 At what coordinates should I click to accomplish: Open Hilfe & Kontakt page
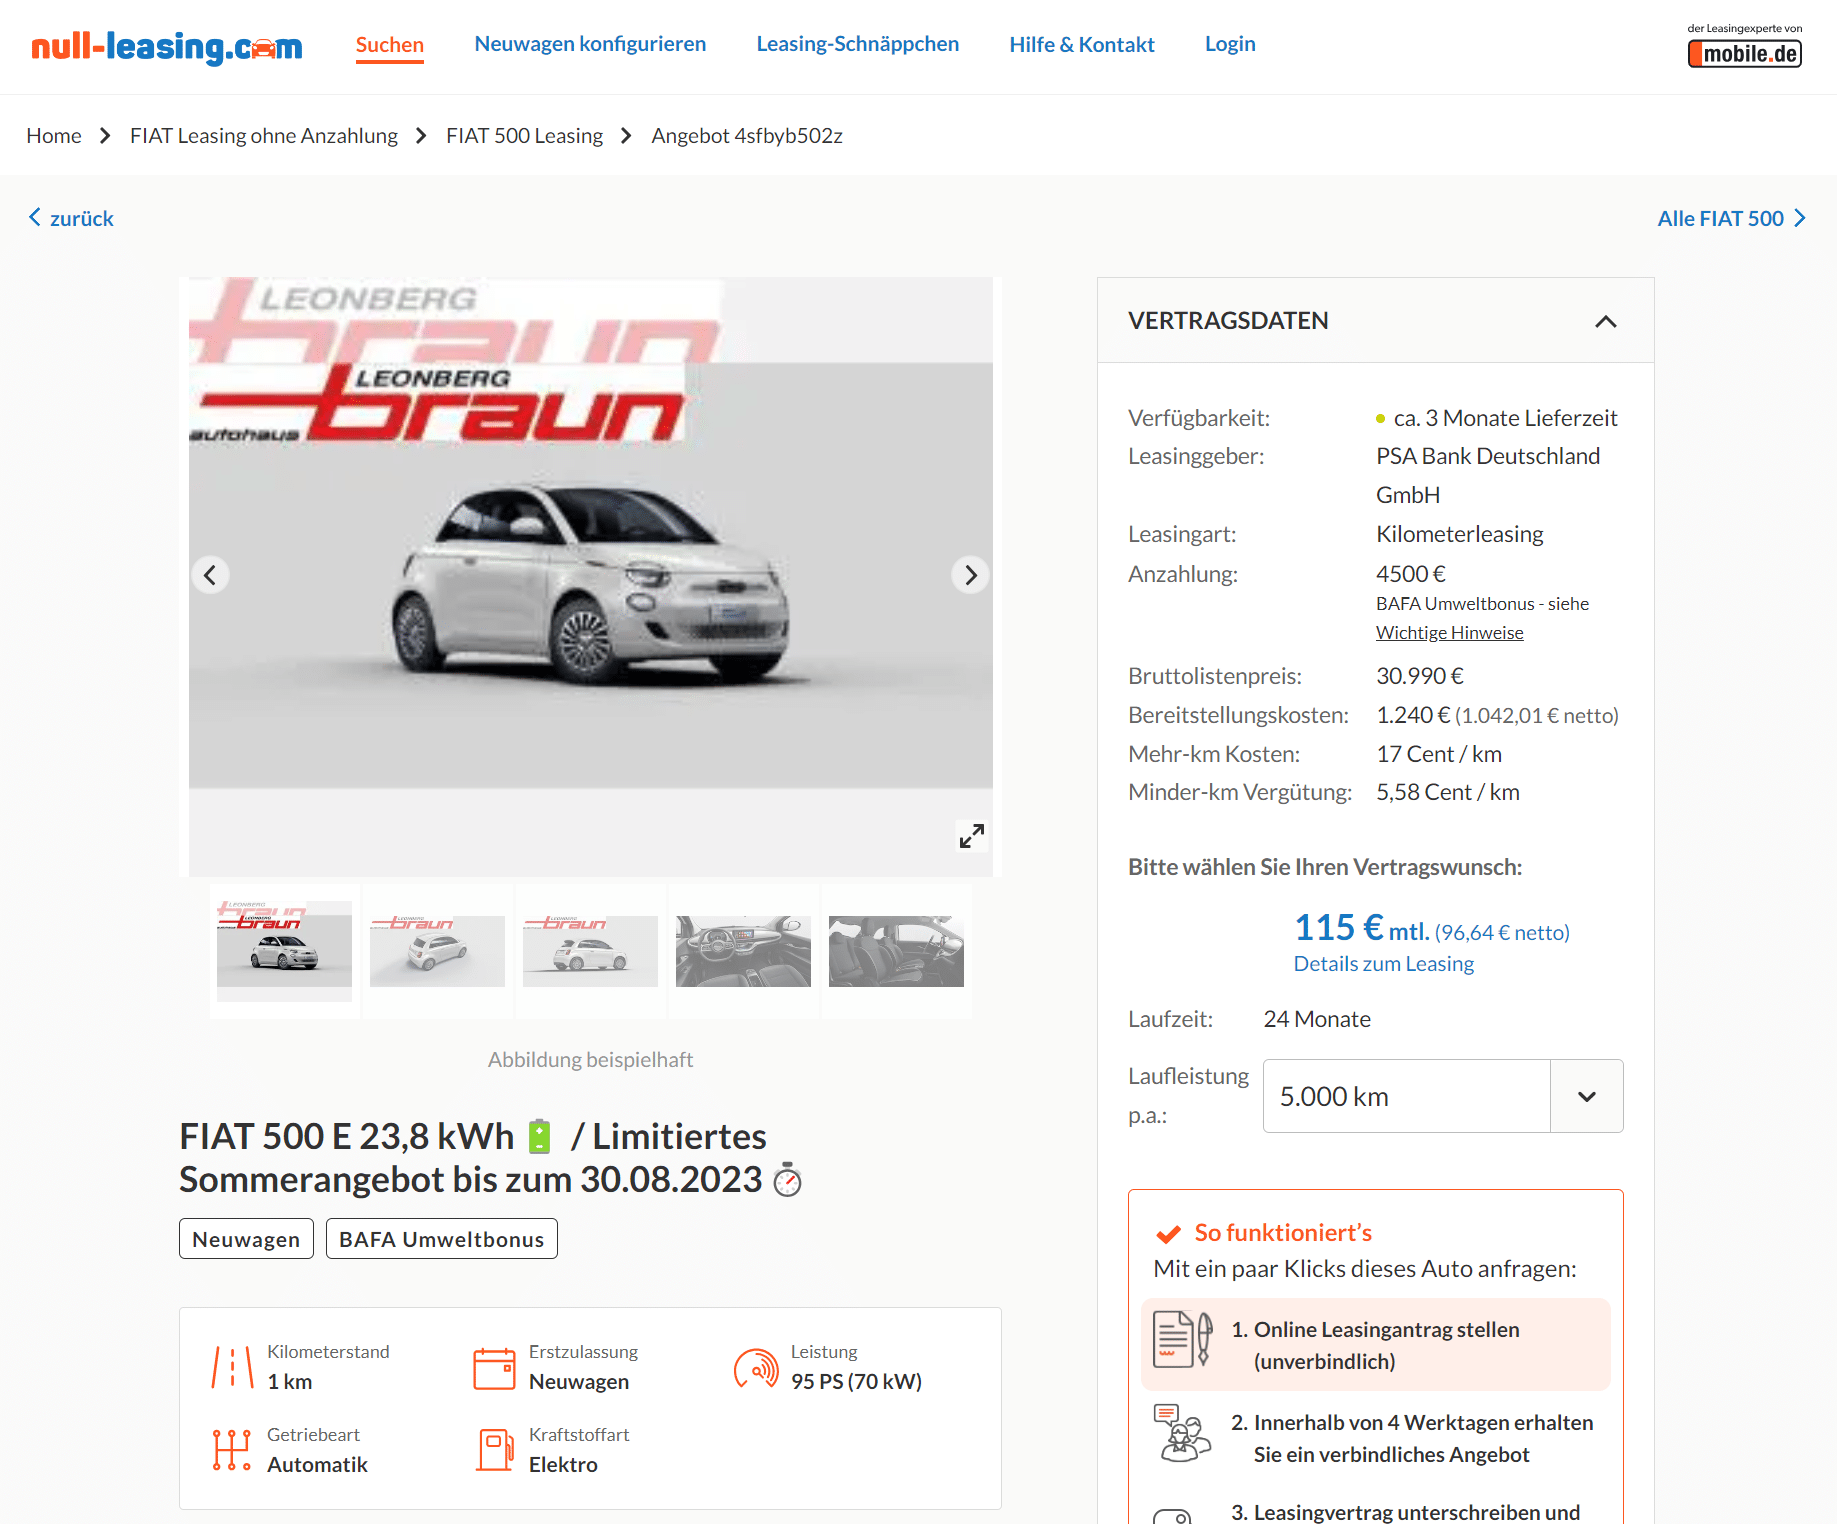click(1082, 44)
